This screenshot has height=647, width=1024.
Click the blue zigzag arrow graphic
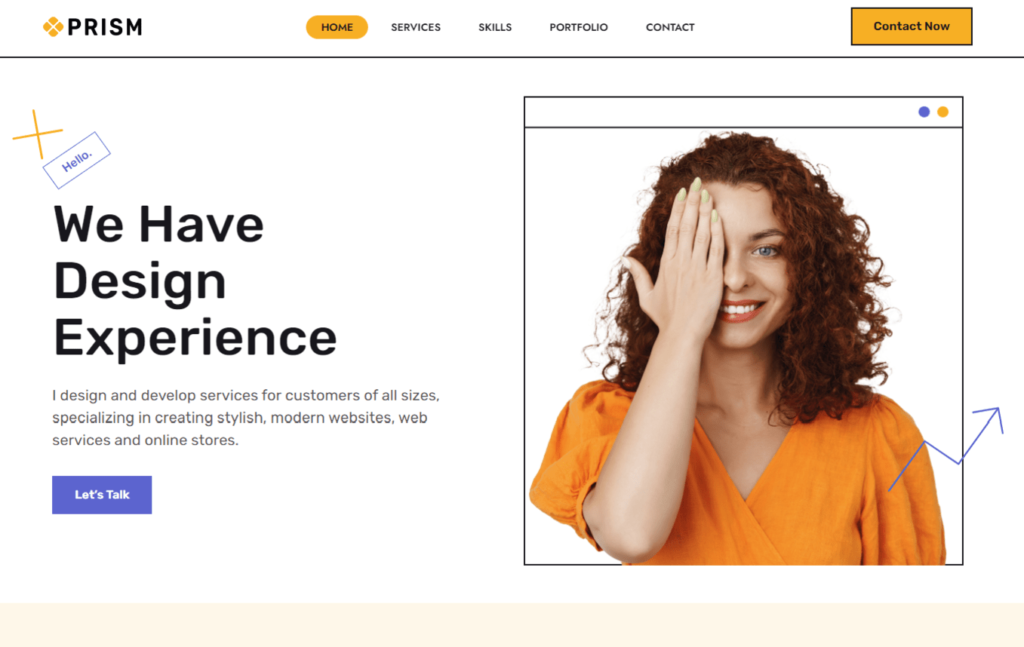(946, 449)
